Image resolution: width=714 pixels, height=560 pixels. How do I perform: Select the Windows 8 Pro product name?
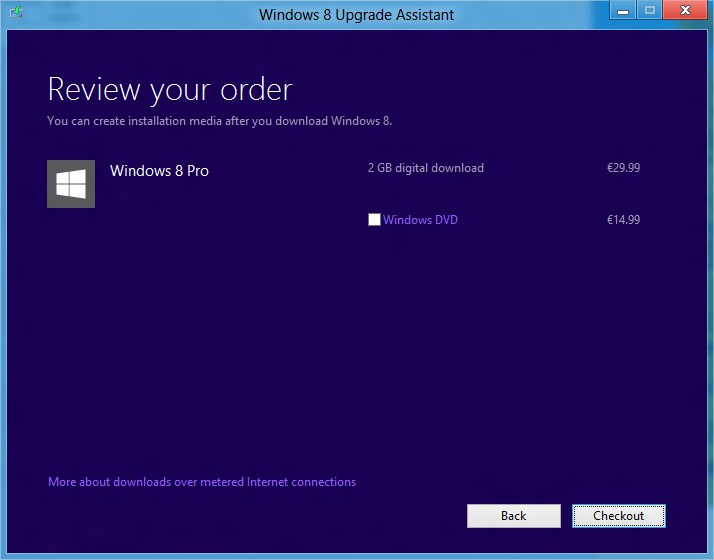[159, 171]
